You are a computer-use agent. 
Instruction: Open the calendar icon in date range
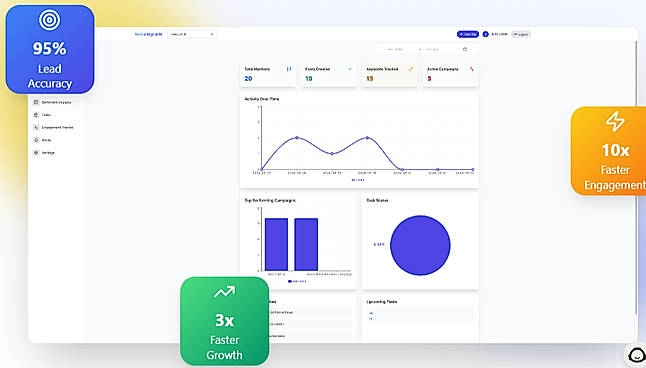(x=465, y=49)
